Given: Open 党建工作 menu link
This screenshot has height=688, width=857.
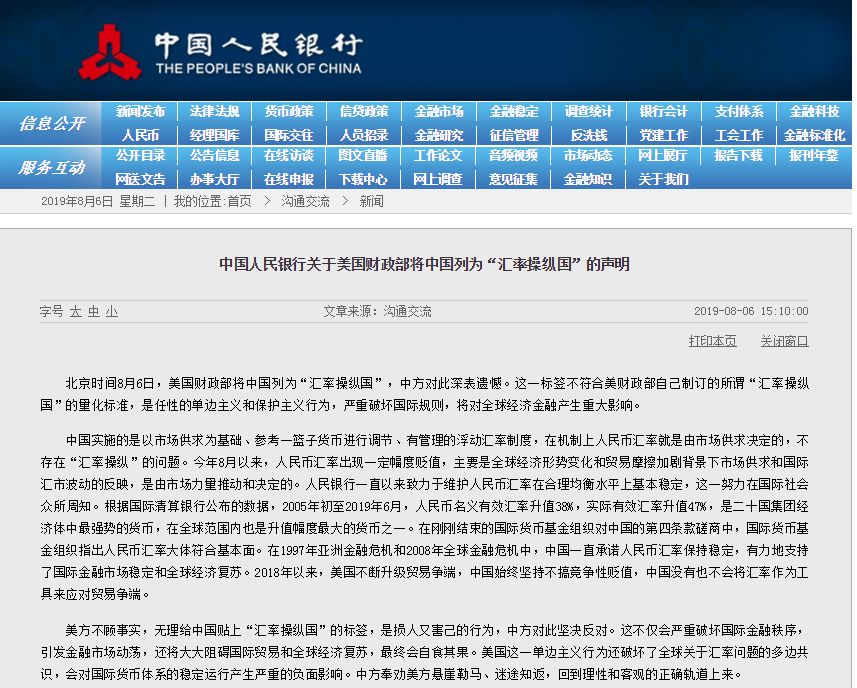Looking at the screenshot, I should [x=664, y=135].
